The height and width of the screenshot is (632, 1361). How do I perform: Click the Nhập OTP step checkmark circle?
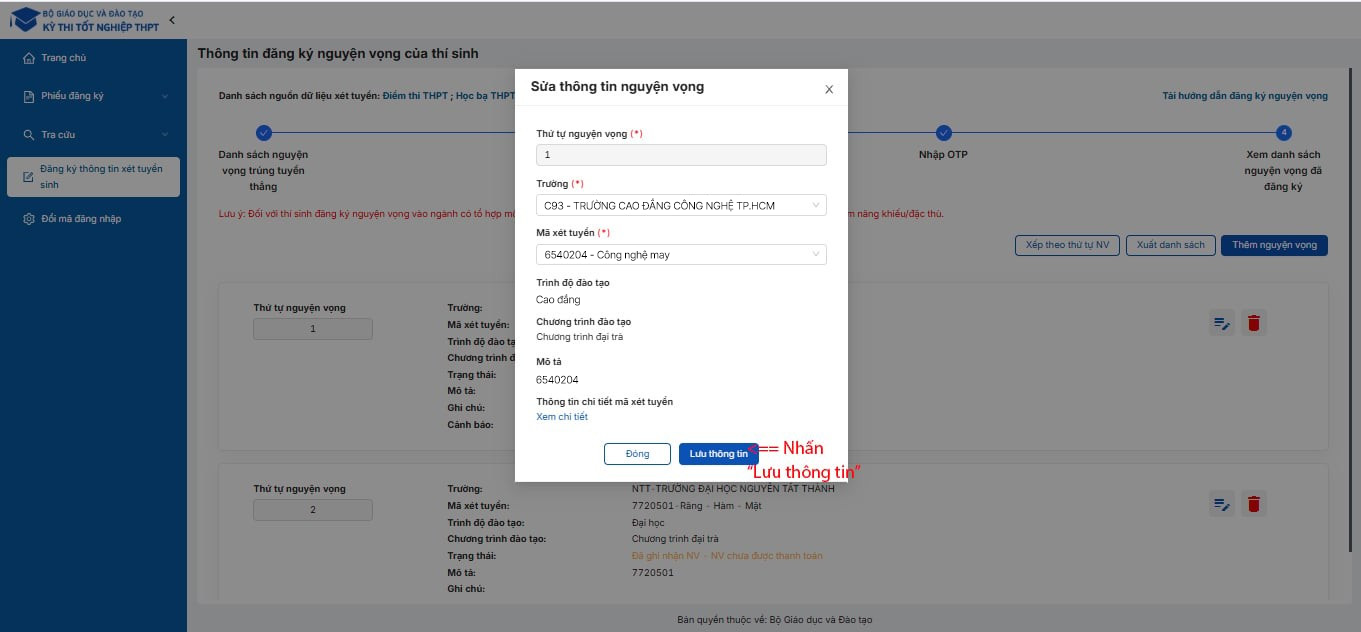point(943,132)
